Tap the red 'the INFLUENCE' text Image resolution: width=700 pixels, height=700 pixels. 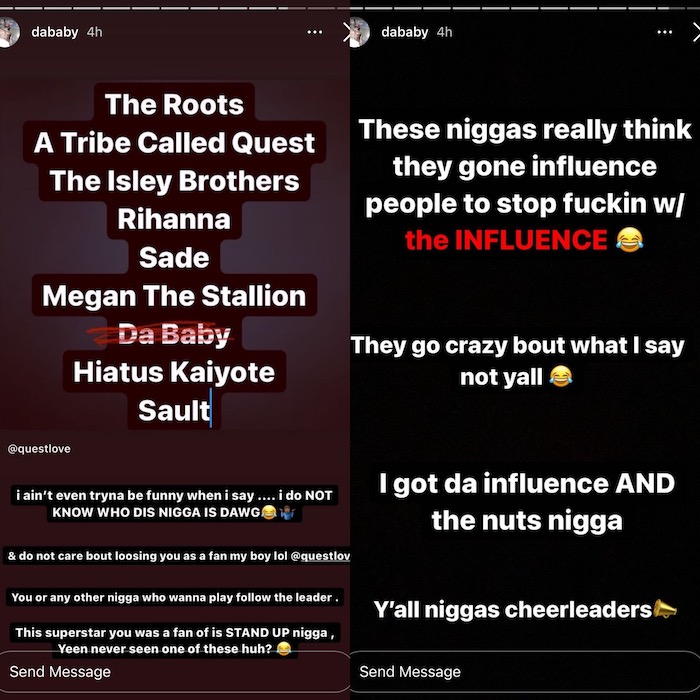[506, 240]
